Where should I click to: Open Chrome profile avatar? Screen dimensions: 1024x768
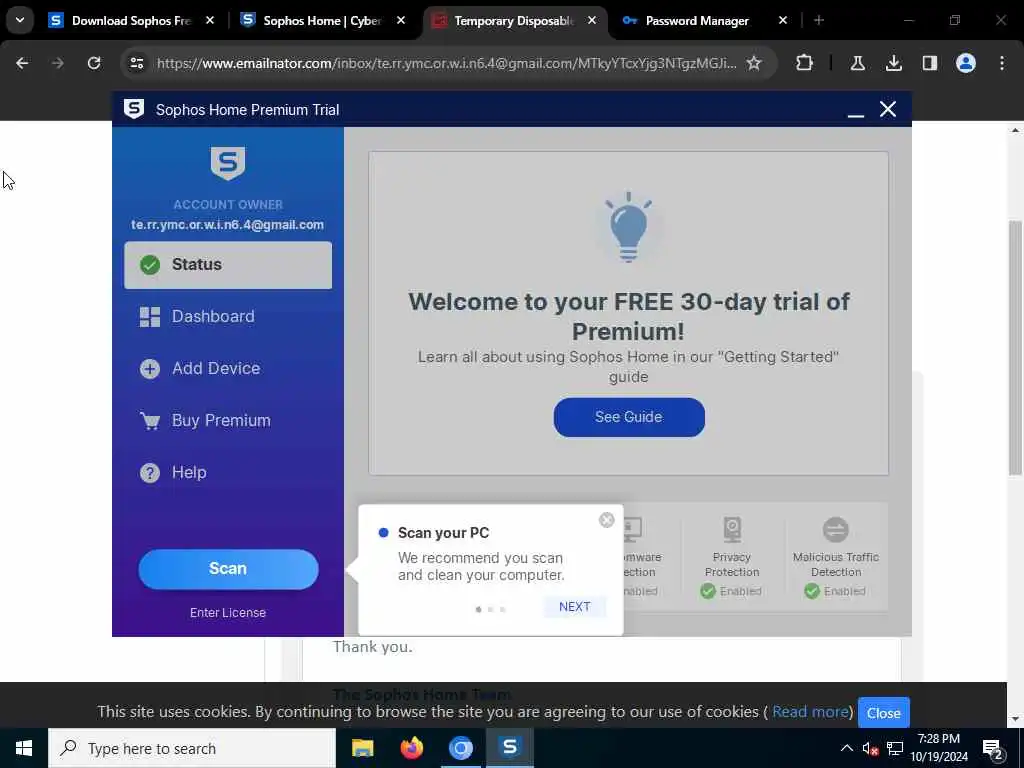coord(966,63)
